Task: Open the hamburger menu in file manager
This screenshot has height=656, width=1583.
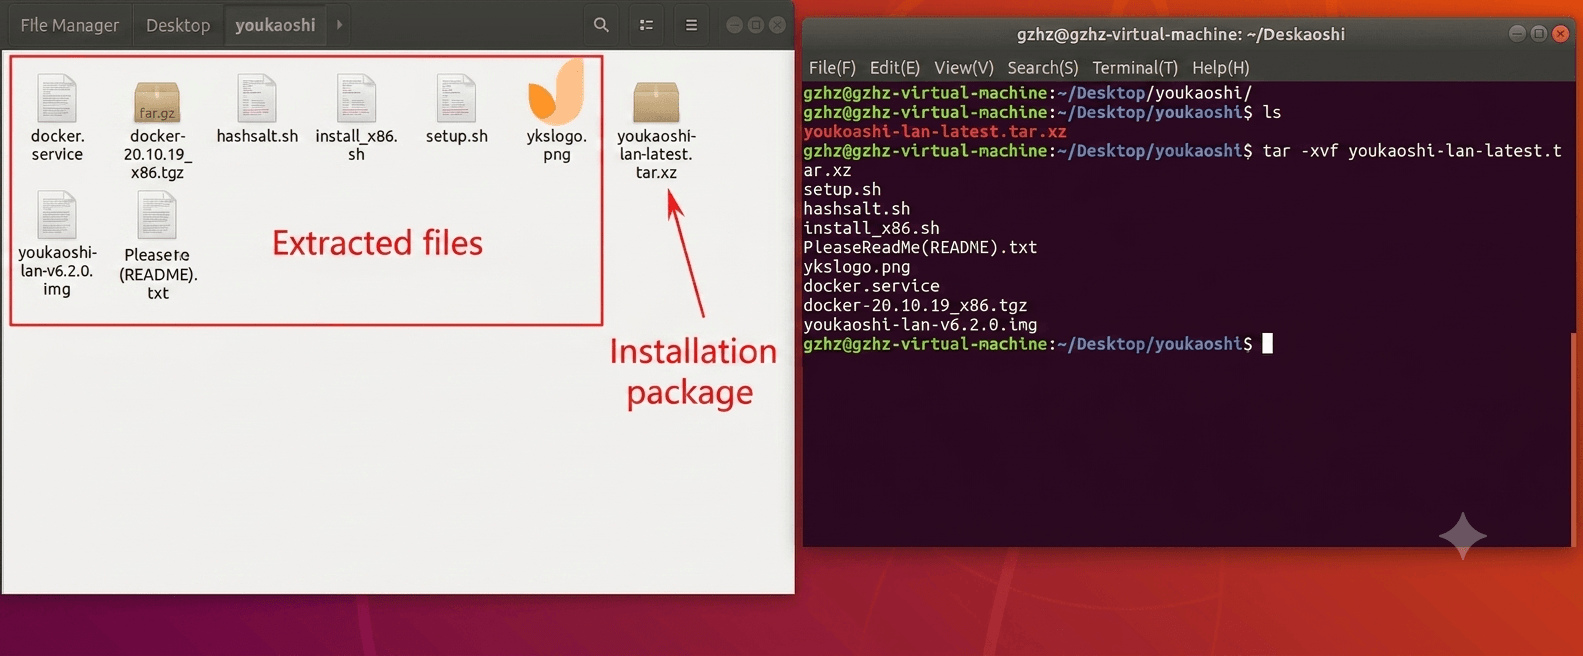Action: (x=691, y=25)
